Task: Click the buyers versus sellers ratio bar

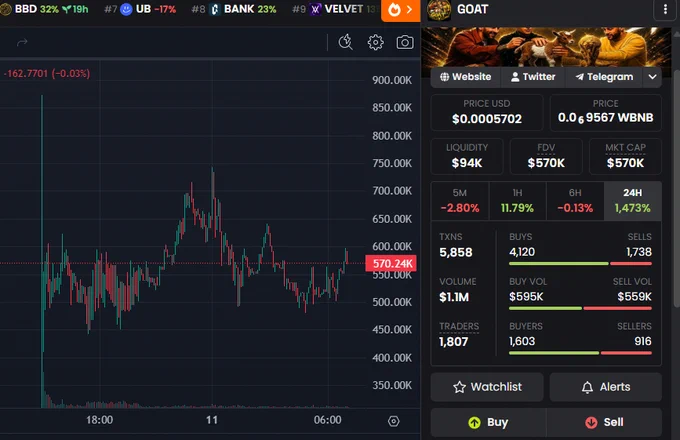Action: [x=580, y=353]
